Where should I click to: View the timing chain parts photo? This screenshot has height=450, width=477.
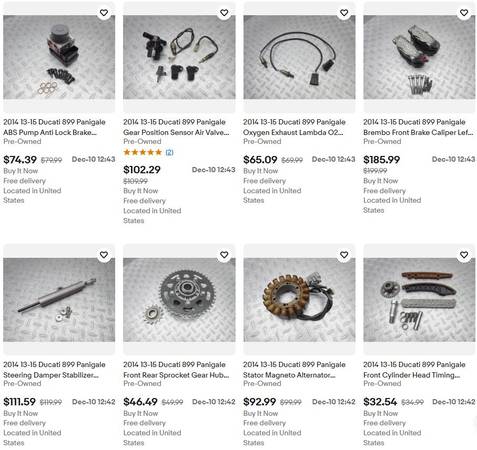click(x=419, y=299)
